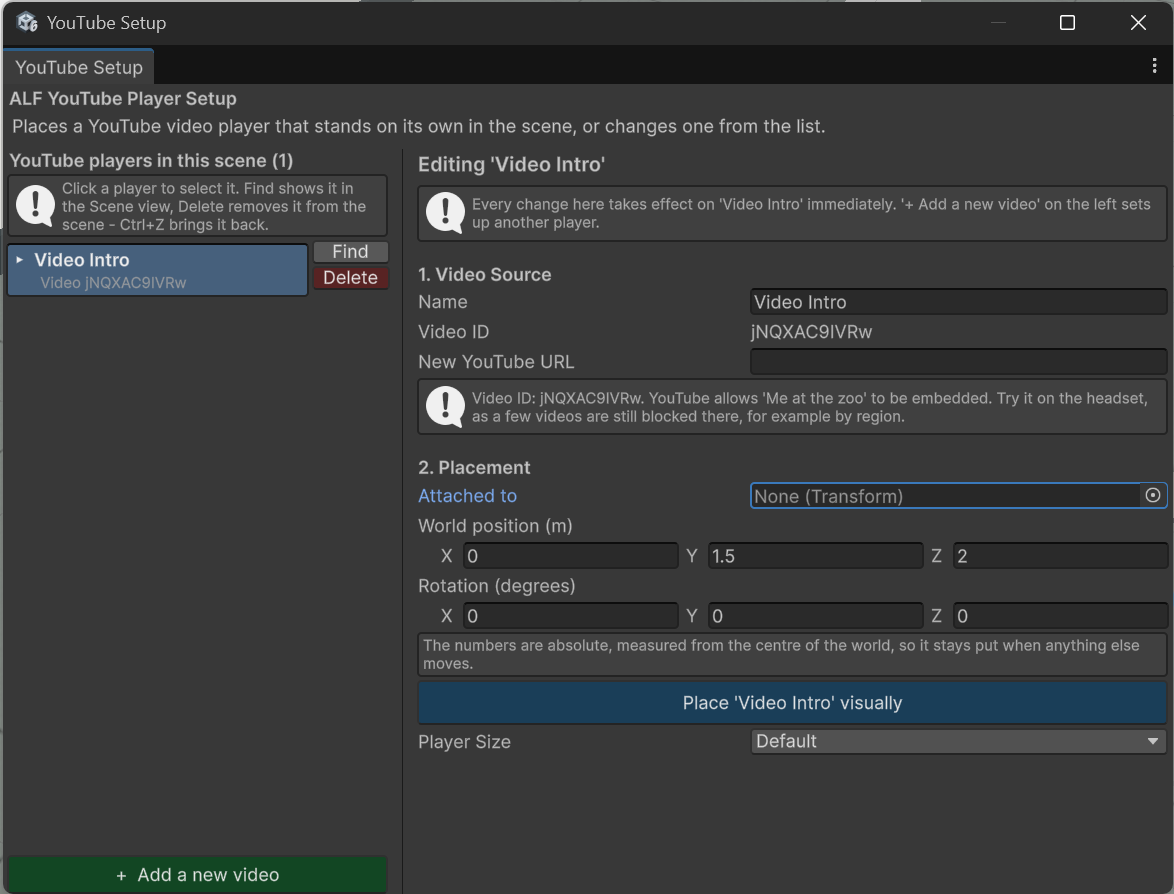
Task: Click the Video ID value jNQXAC9IVRw
Action: coord(812,332)
